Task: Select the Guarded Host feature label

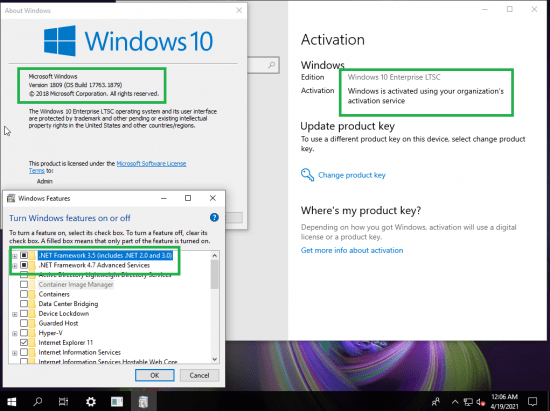Action: pyautogui.click(x=58, y=323)
